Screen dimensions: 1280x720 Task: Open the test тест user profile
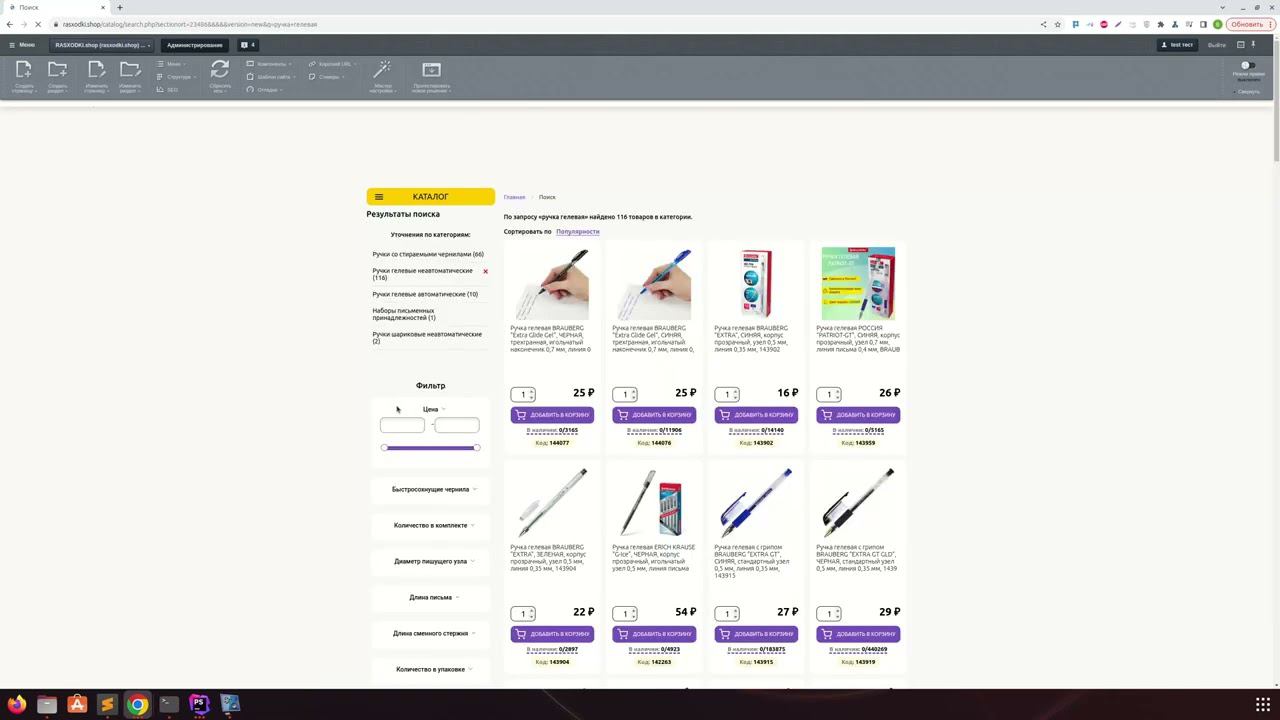pos(1177,45)
